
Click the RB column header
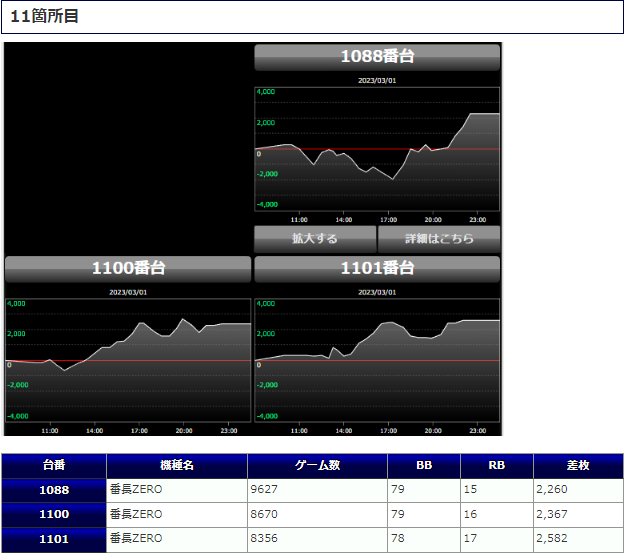[497, 466]
